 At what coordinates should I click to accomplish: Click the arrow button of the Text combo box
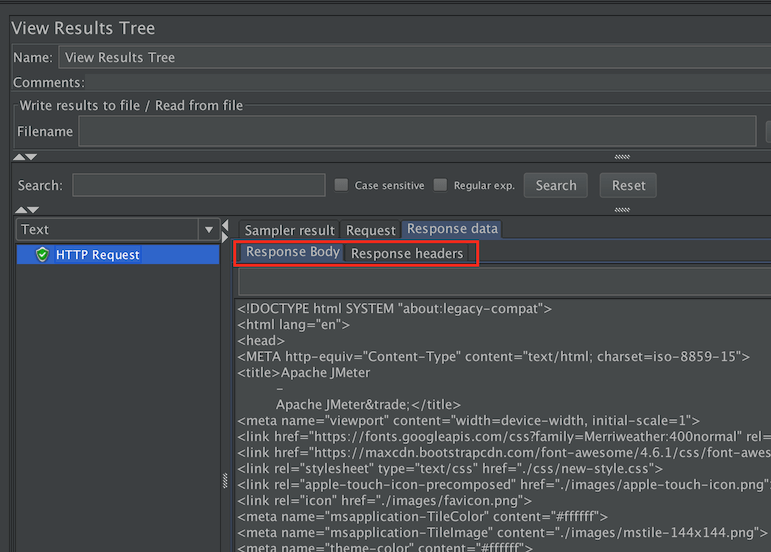pyautogui.click(x=209, y=230)
